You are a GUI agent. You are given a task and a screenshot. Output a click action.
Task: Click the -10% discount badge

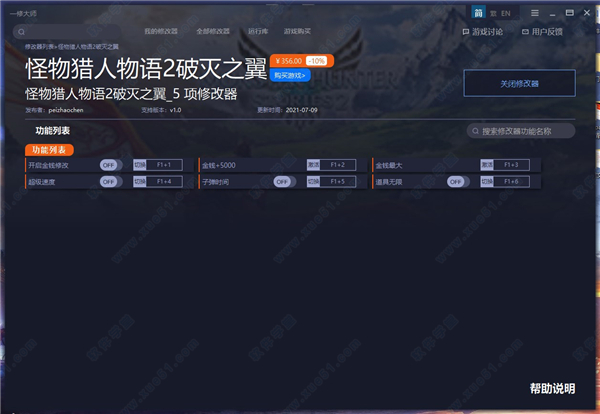pos(316,61)
